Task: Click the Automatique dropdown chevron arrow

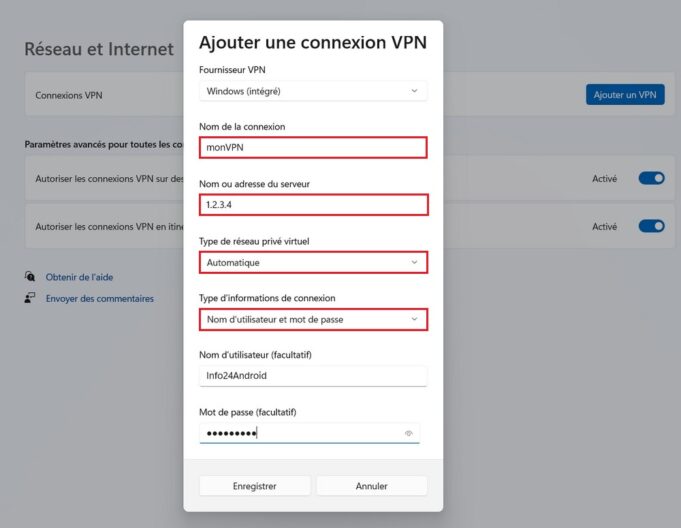Action: [414, 262]
